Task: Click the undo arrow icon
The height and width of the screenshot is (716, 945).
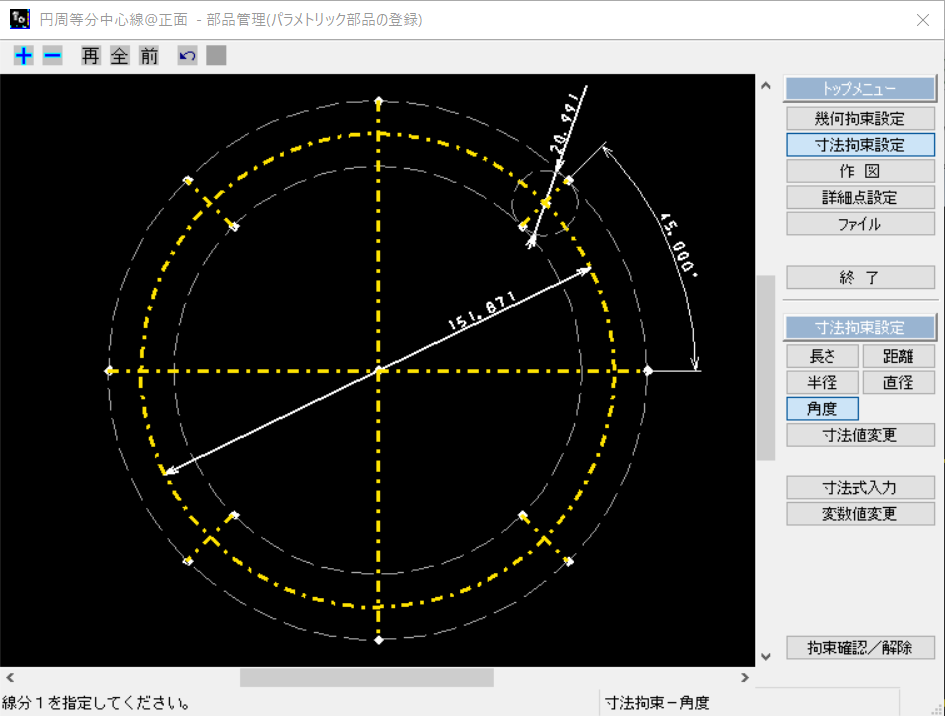Action: 187,56
